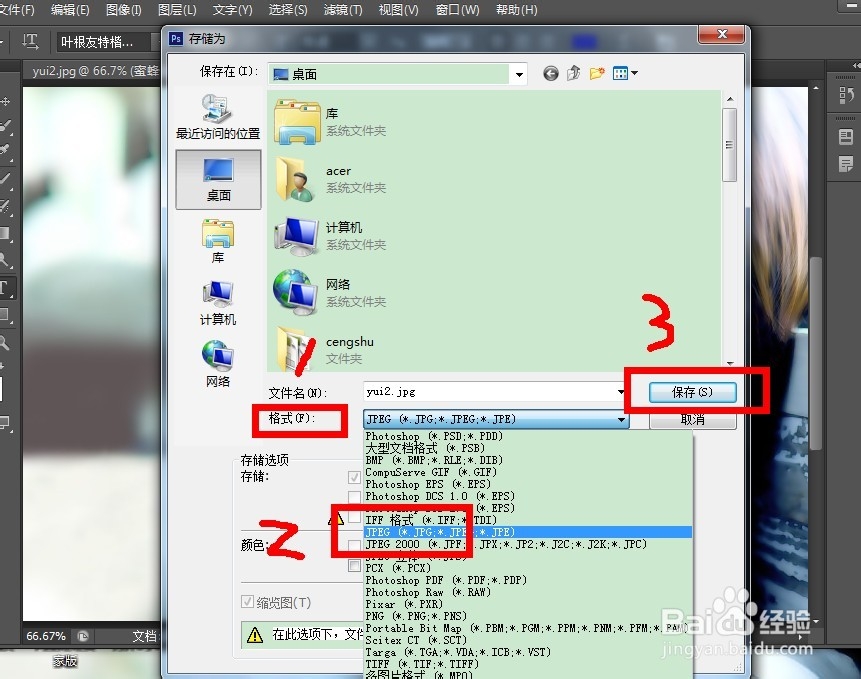Open the 文字(Y) menu
861x679 pixels.
232,9
